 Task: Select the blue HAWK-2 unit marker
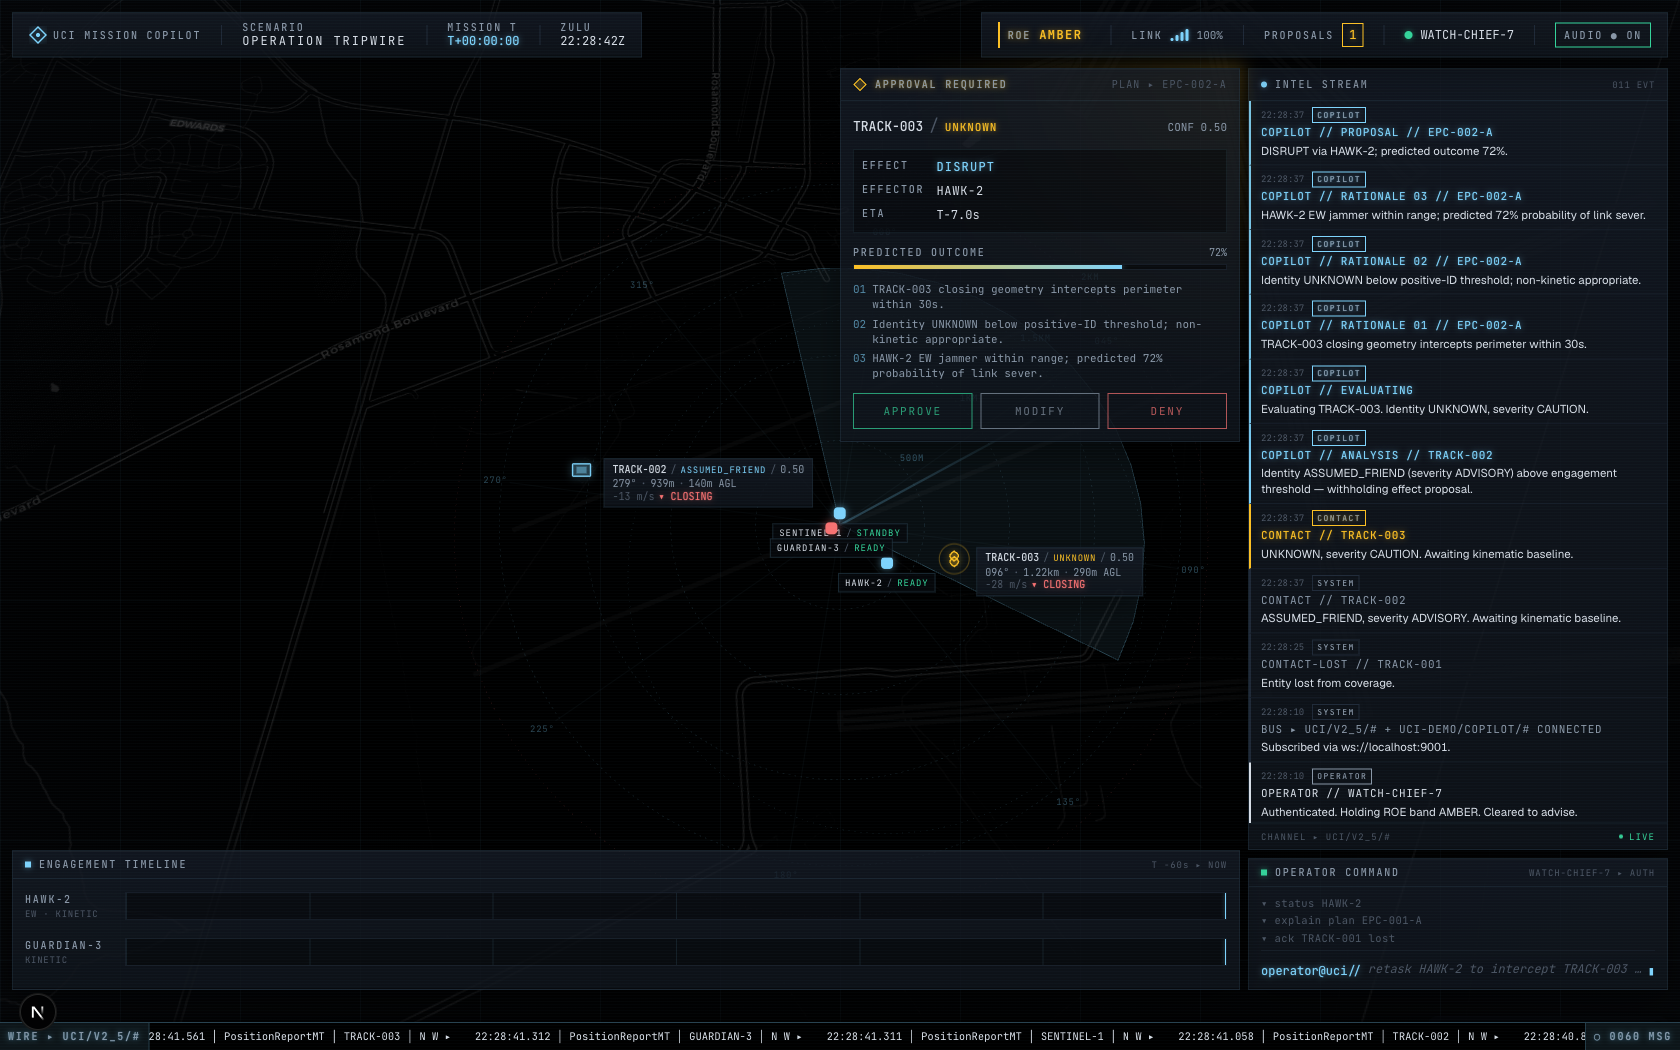point(886,563)
